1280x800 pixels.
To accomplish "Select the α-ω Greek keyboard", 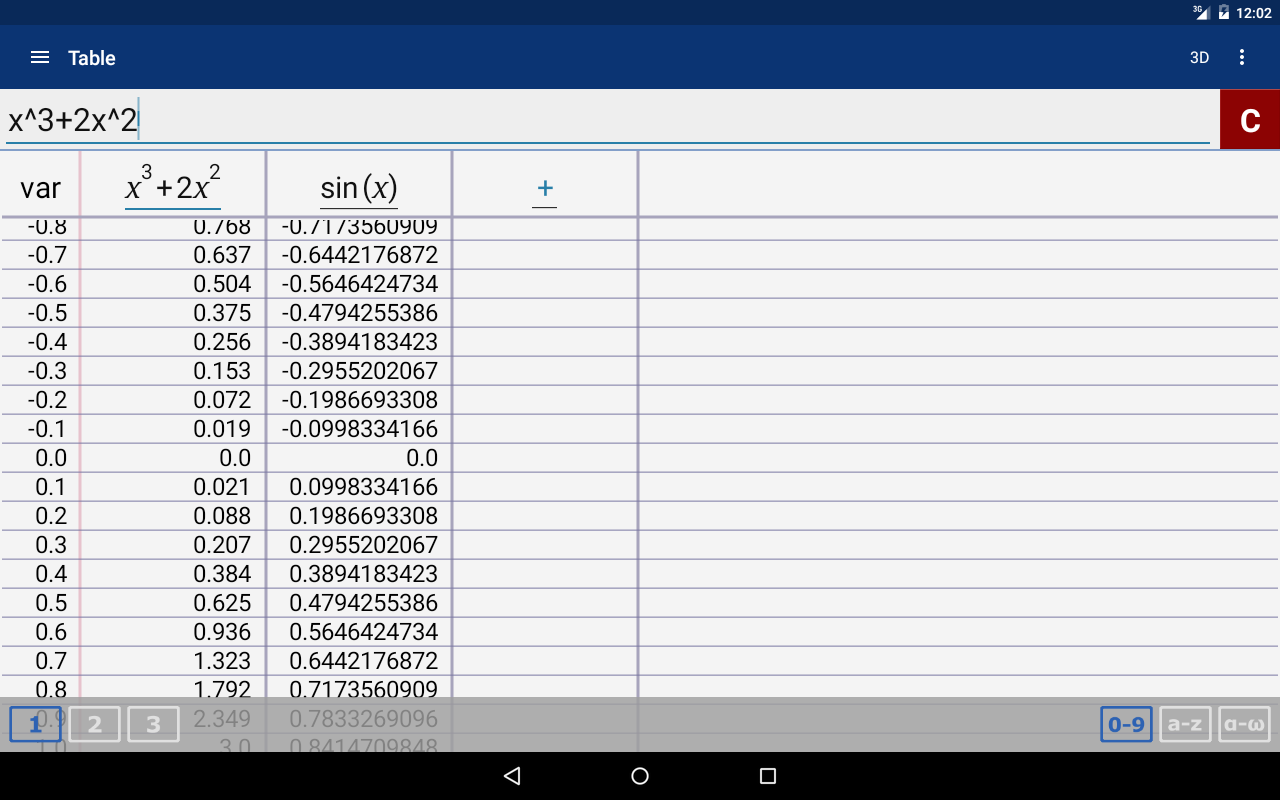I will point(1244,724).
